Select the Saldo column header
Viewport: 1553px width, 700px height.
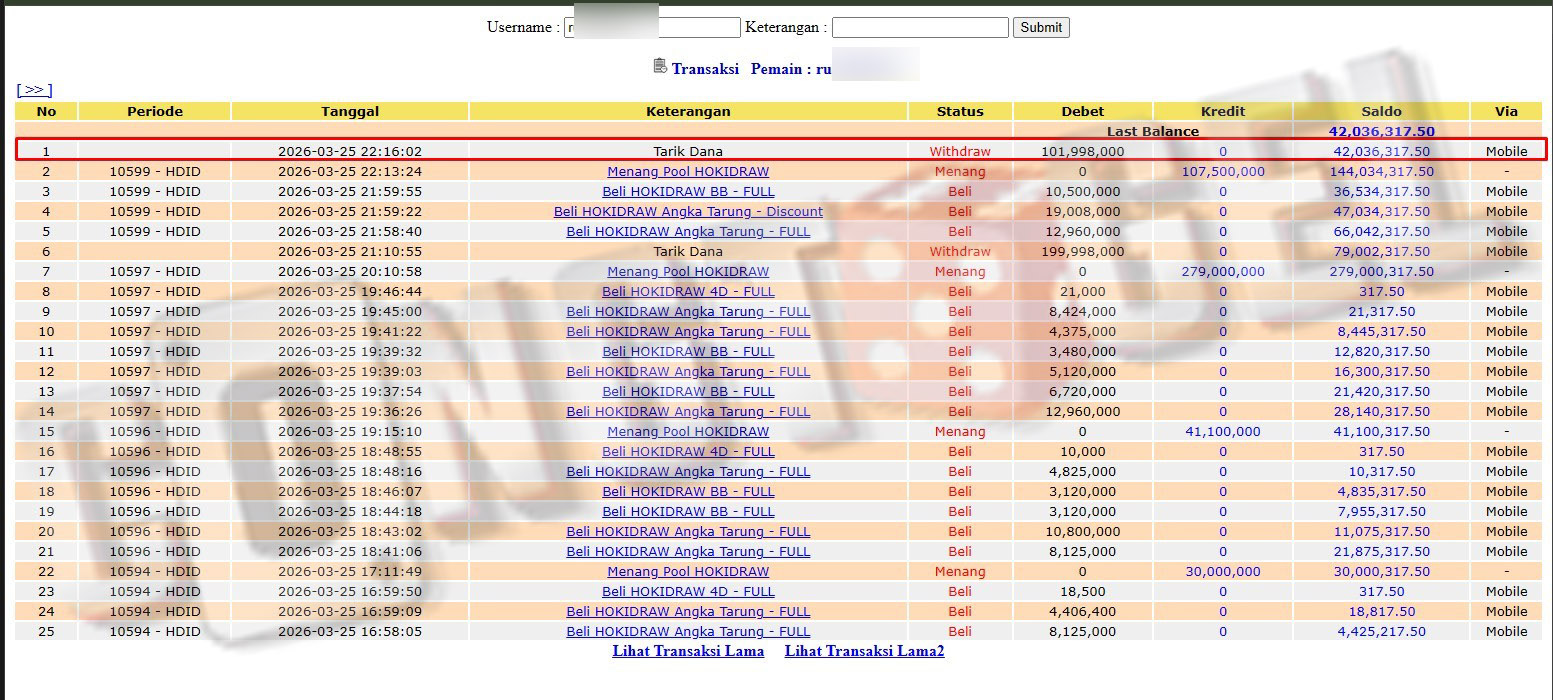tap(1381, 111)
